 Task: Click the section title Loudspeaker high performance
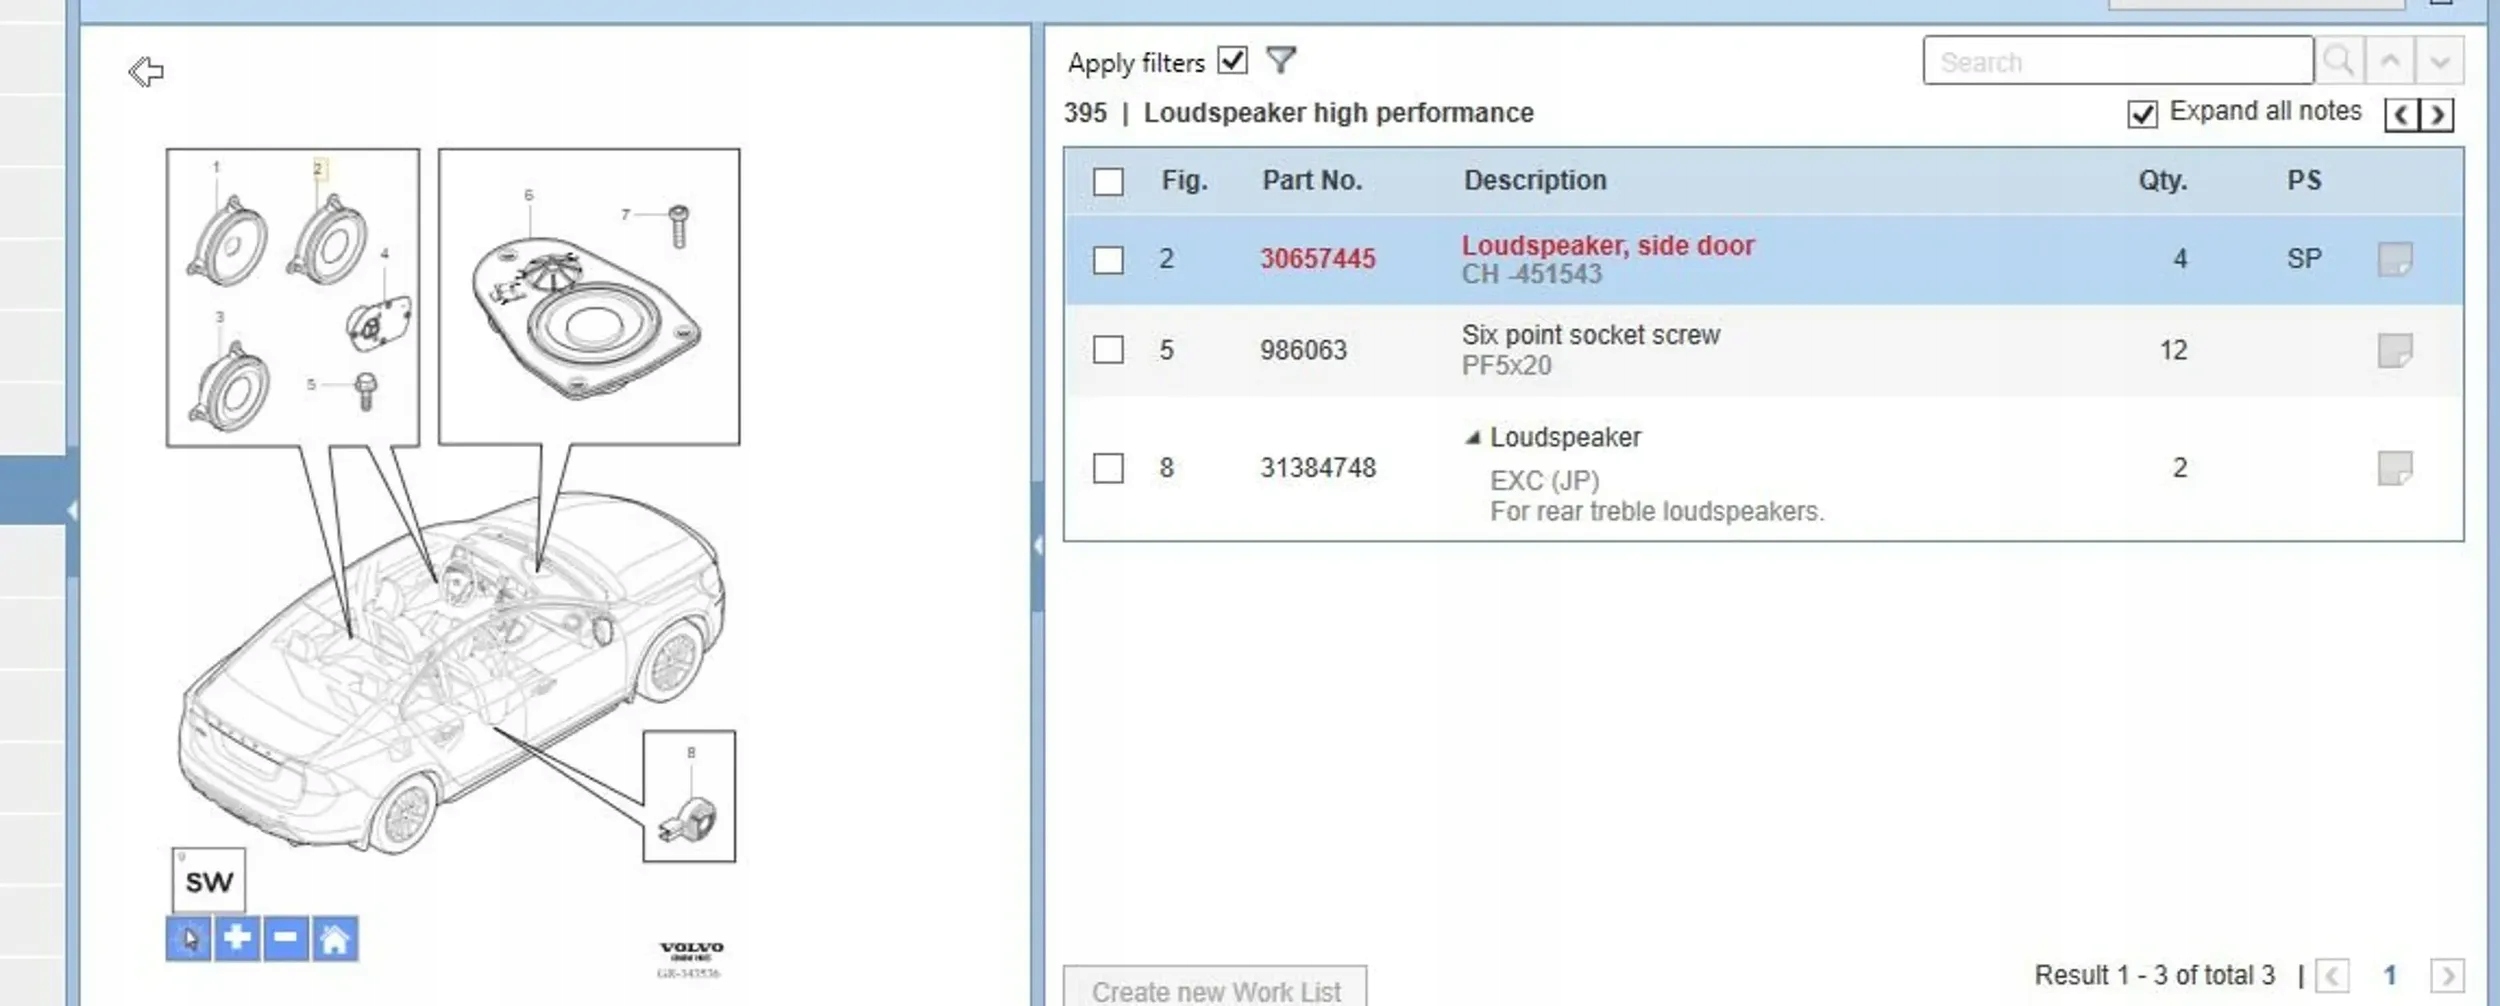click(x=1338, y=113)
